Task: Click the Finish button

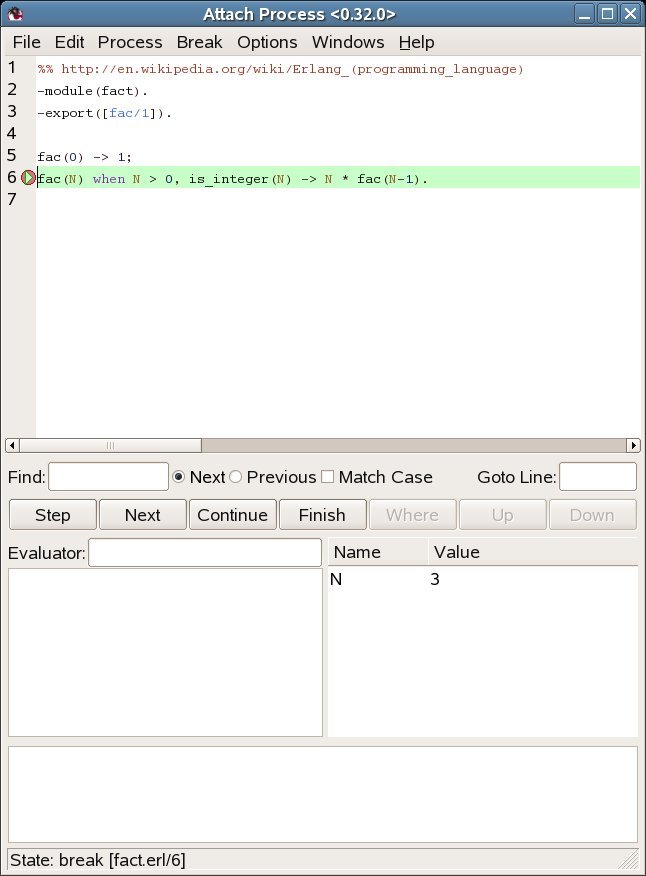Action: tap(322, 515)
